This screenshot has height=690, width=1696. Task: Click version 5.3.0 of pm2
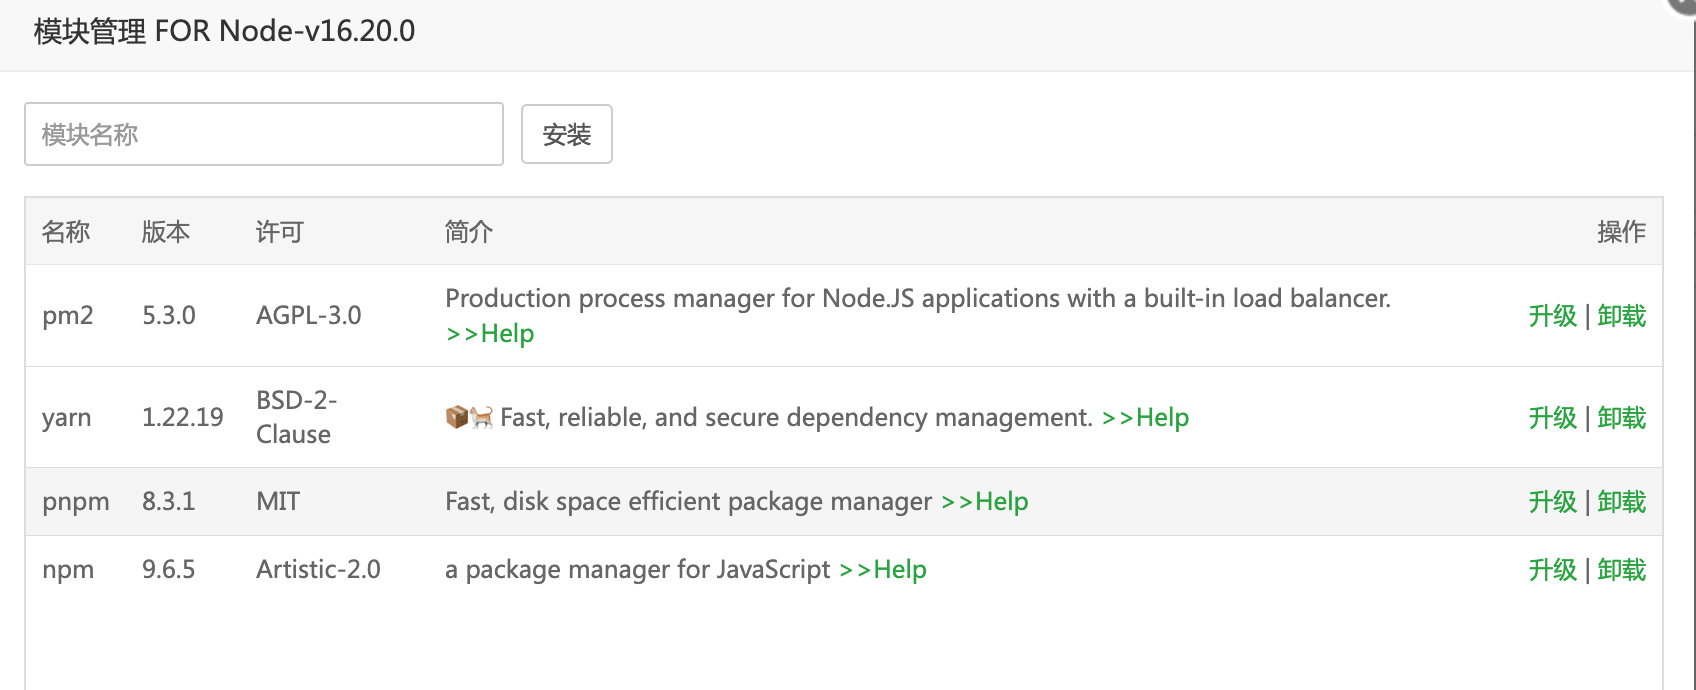click(x=169, y=316)
